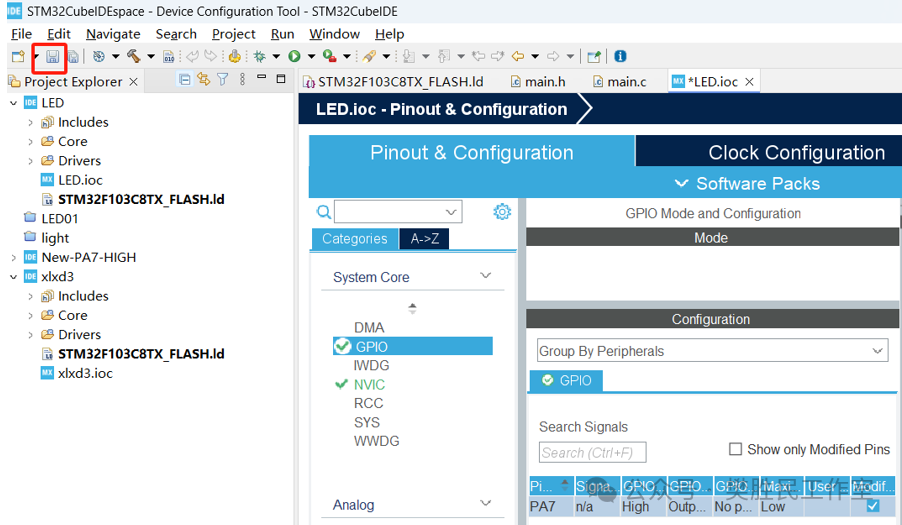Close the Project Explorer view
The width and height of the screenshot is (902, 525).
click(x=133, y=82)
